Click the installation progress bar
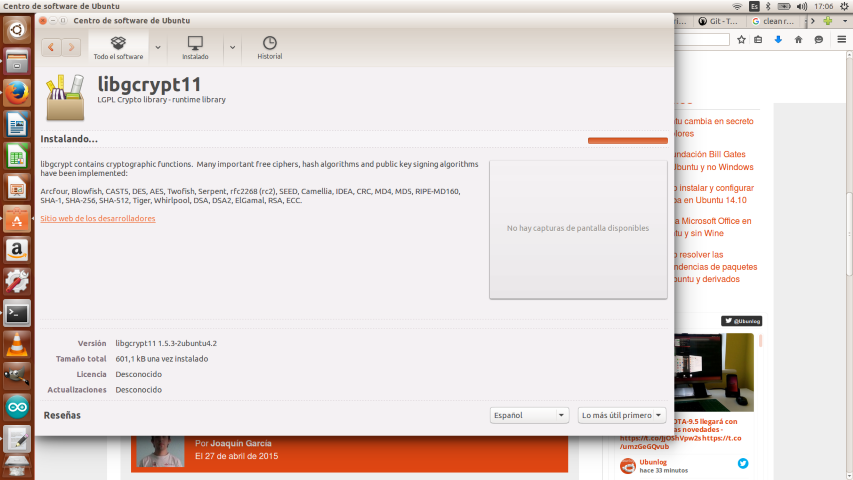 coord(627,140)
